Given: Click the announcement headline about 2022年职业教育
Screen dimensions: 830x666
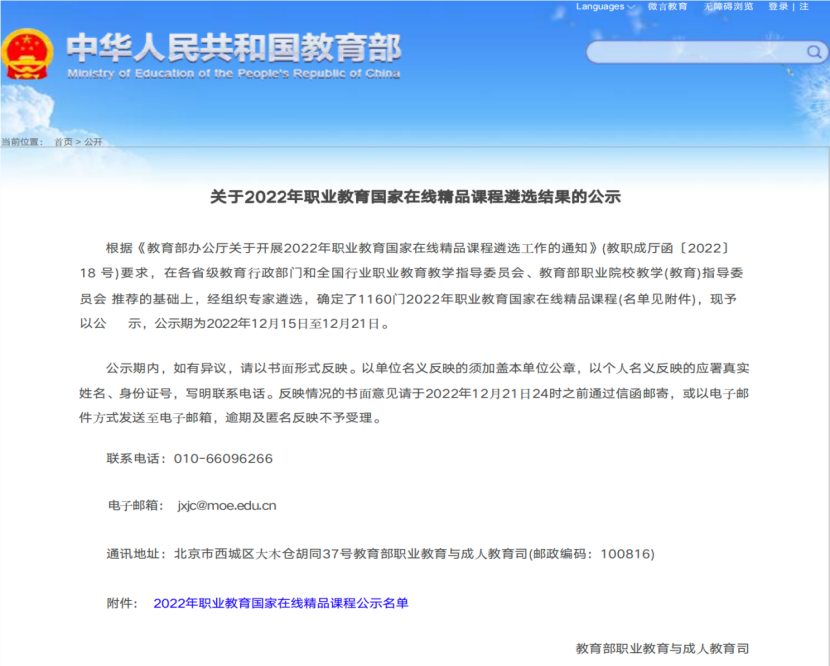Looking at the screenshot, I should pos(415,197).
